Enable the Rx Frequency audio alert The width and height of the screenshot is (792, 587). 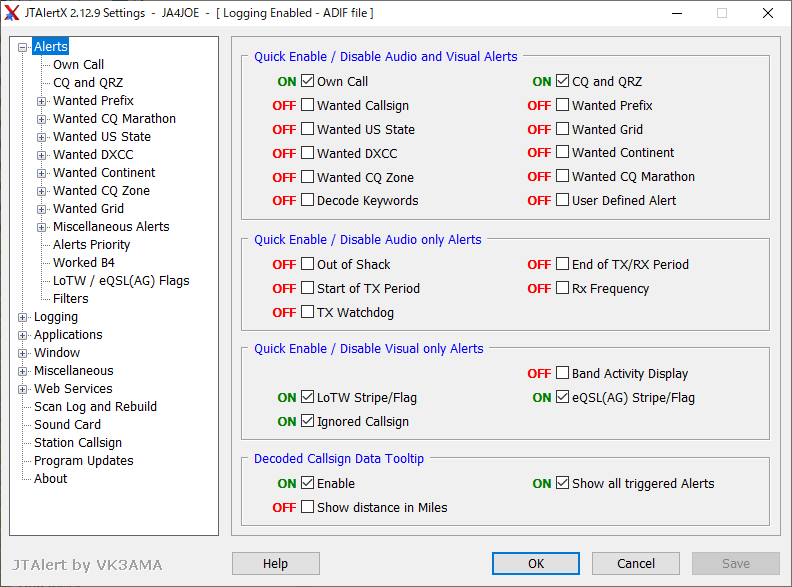pos(562,288)
